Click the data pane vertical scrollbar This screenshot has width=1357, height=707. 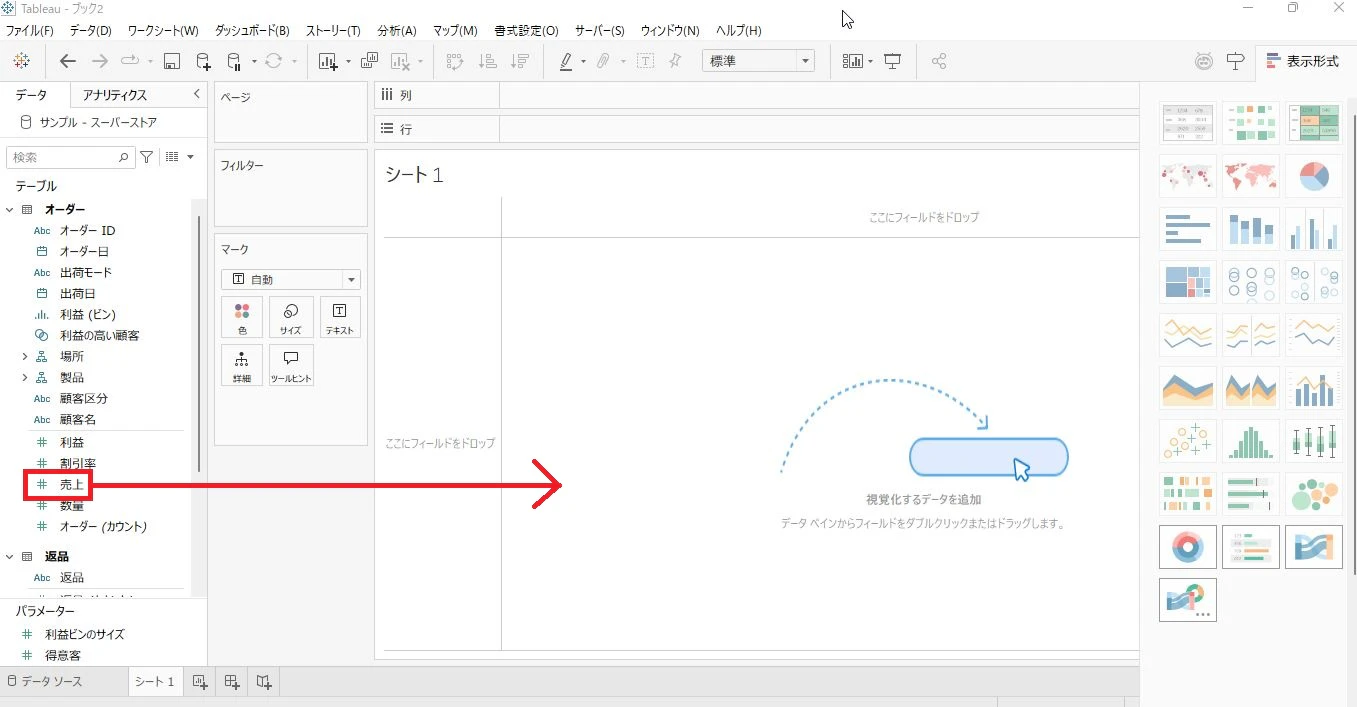click(x=198, y=343)
